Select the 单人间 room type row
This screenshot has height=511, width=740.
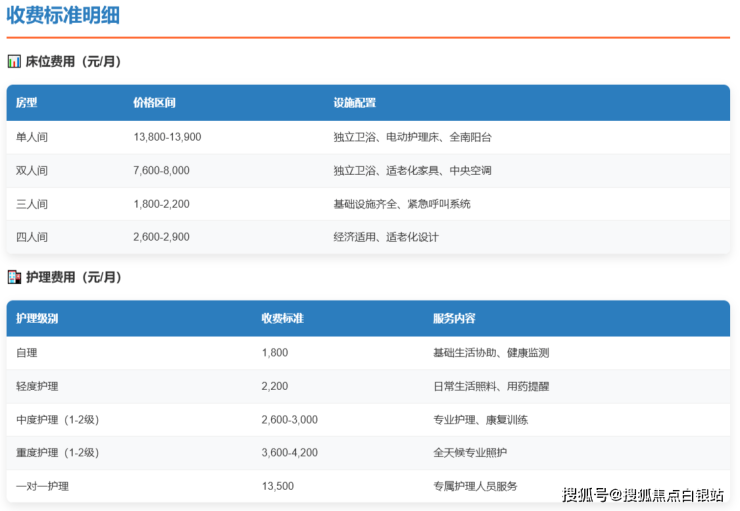coord(32,137)
